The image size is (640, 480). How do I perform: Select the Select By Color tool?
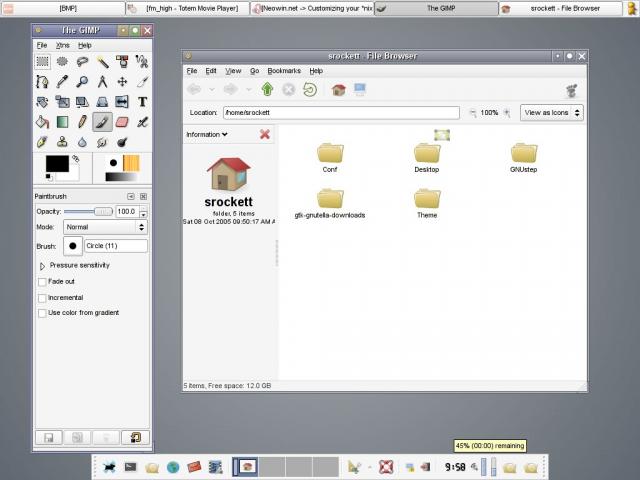click(x=122, y=62)
